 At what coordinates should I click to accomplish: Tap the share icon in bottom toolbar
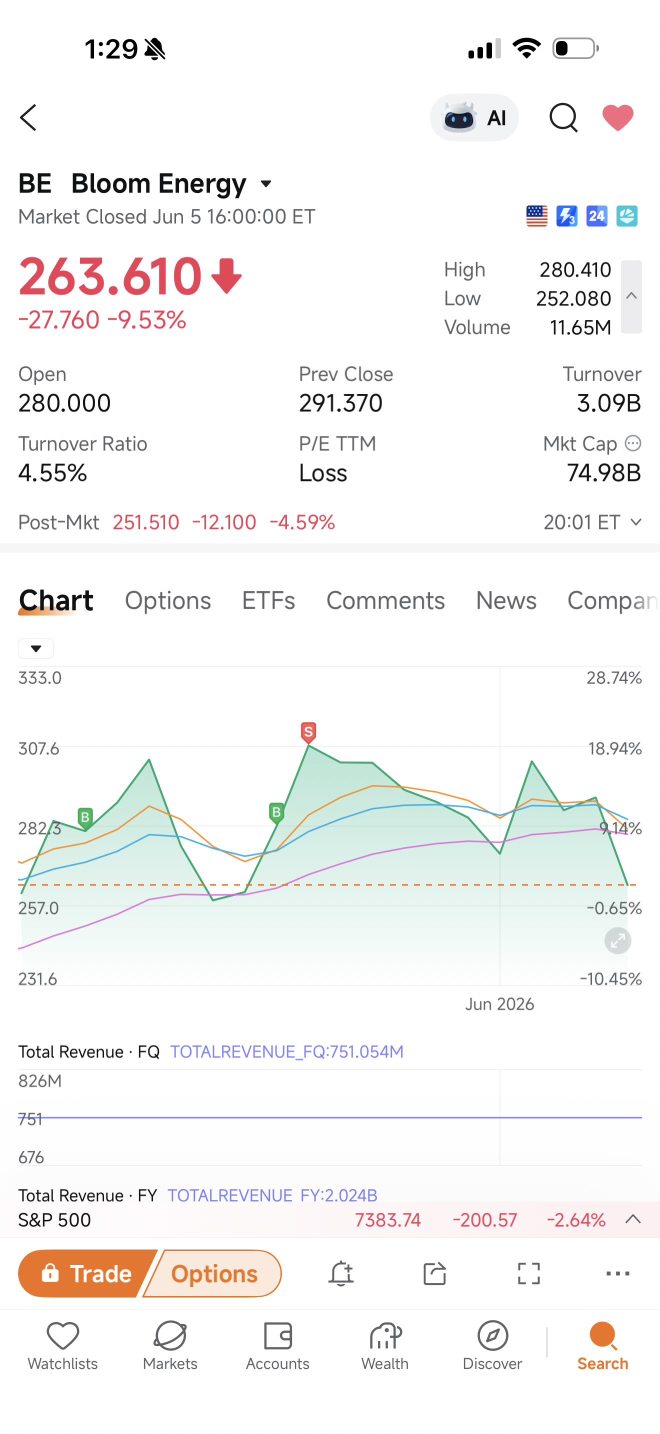434,1273
